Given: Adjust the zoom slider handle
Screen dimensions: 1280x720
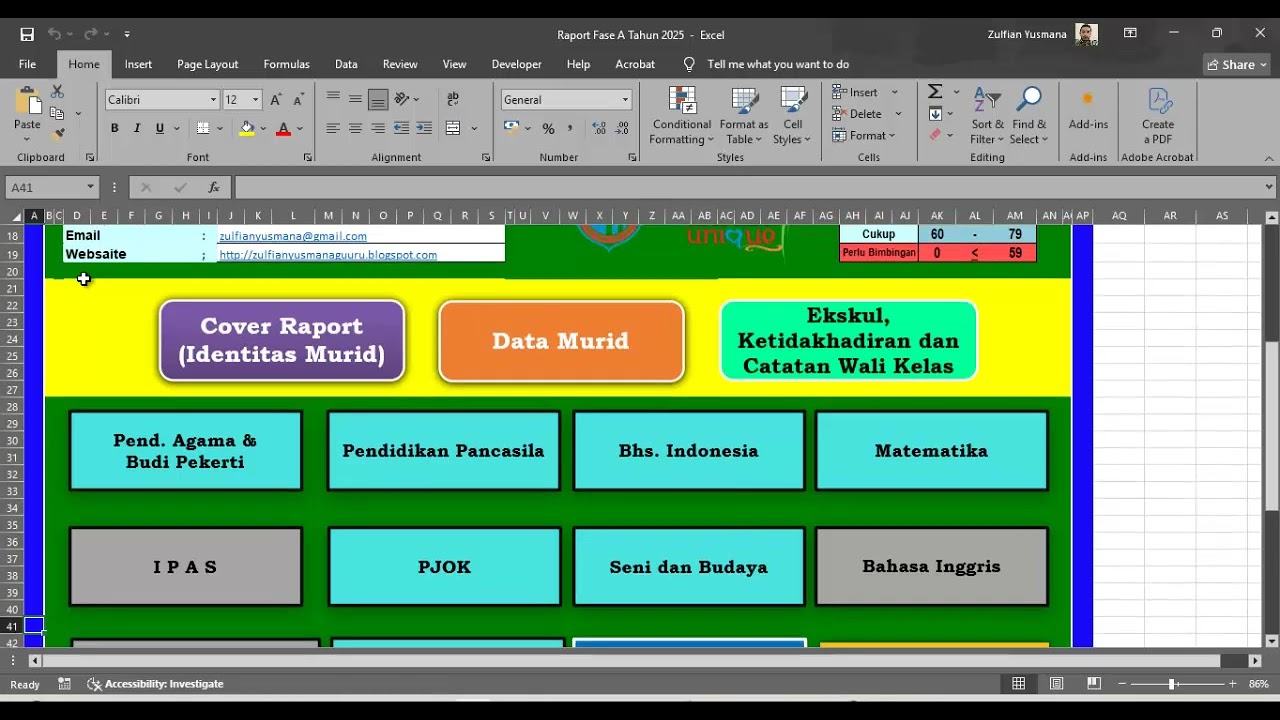Looking at the screenshot, I should tap(1172, 684).
